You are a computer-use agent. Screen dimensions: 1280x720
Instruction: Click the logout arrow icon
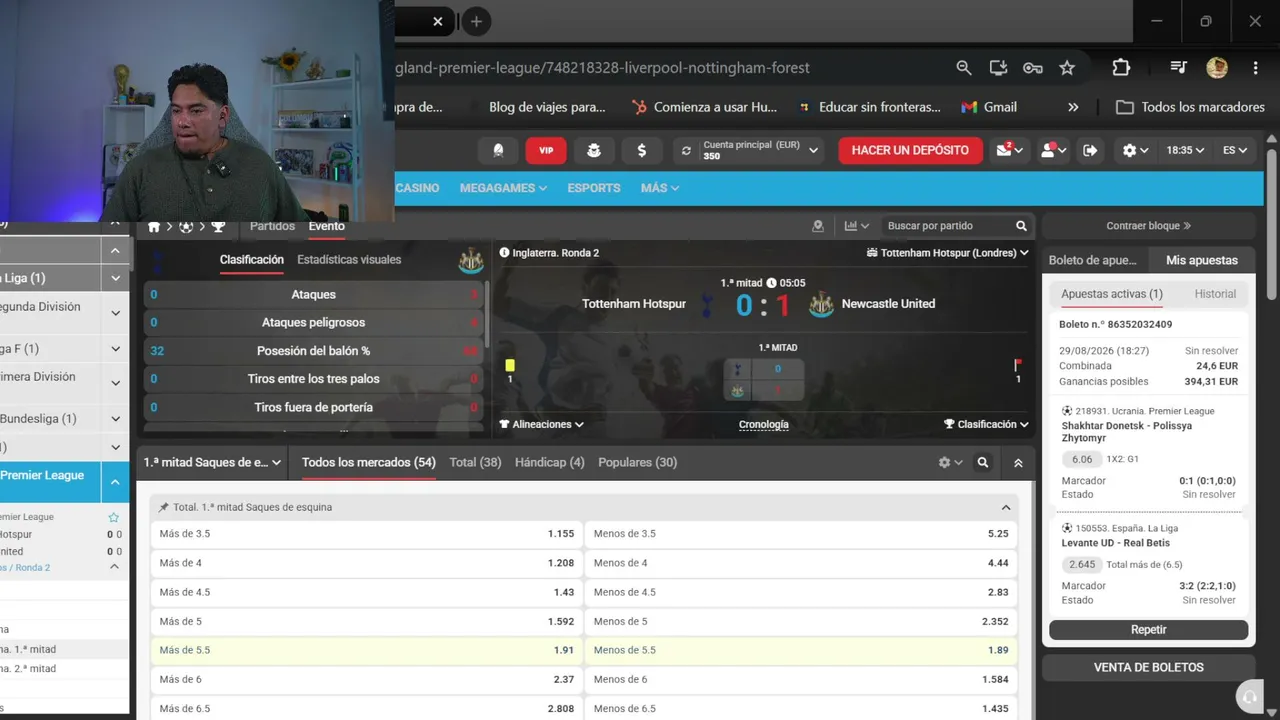[x=1090, y=150]
